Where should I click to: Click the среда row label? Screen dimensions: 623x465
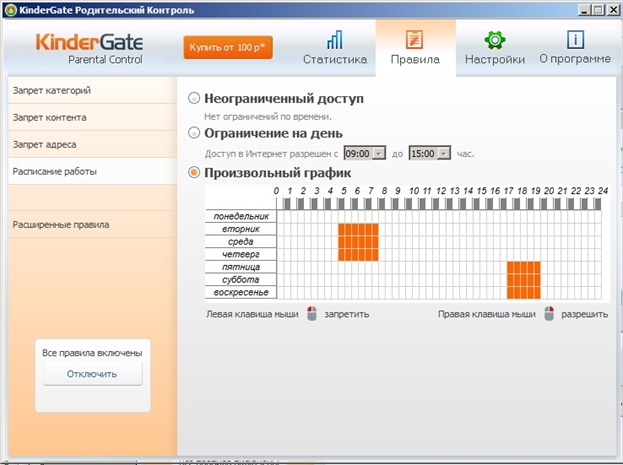(x=241, y=242)
